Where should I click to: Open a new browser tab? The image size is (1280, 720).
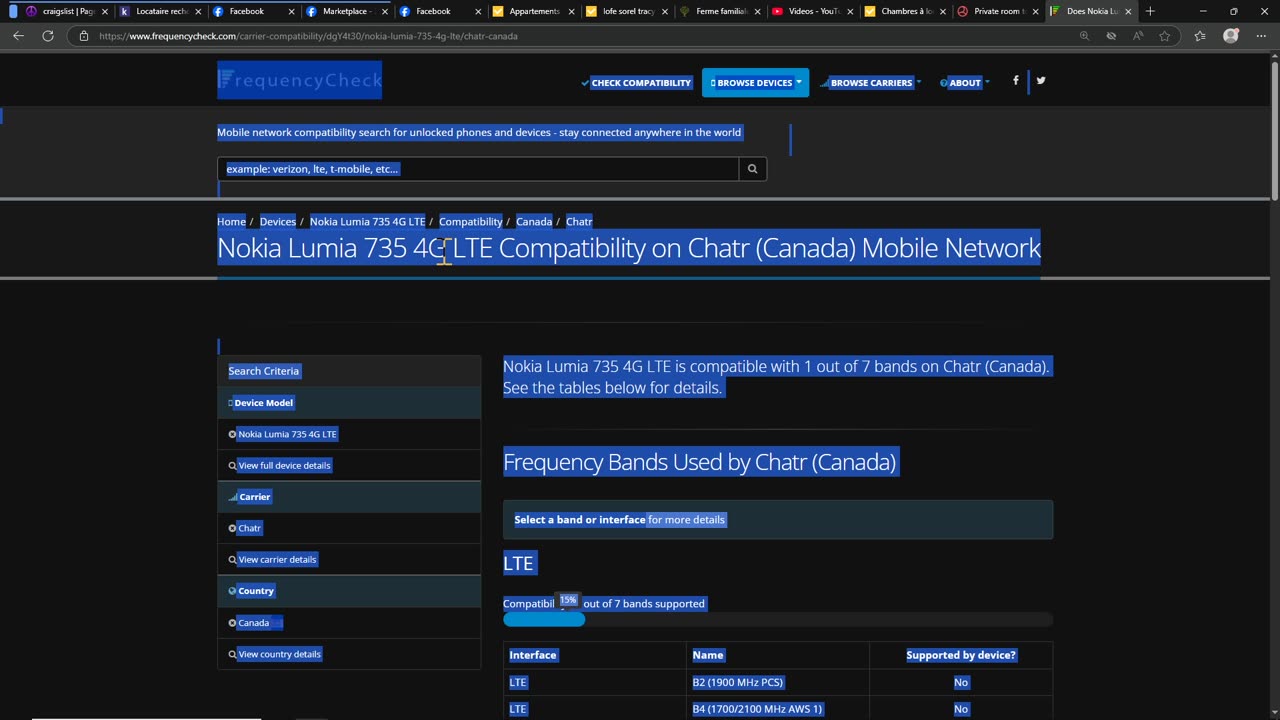(1150, 11)
